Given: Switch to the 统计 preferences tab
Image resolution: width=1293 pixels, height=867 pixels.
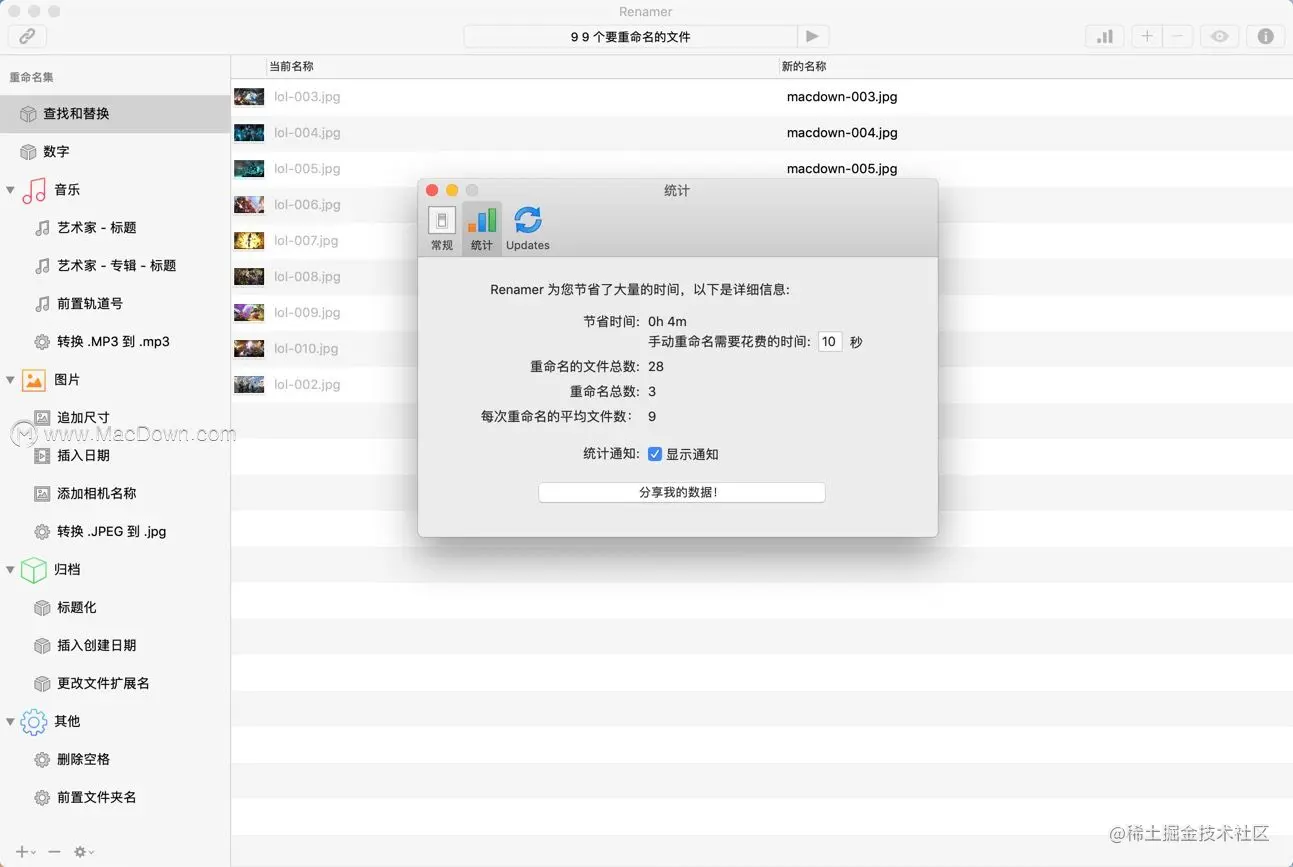Looking at the screenshot, I should point(482,229).
